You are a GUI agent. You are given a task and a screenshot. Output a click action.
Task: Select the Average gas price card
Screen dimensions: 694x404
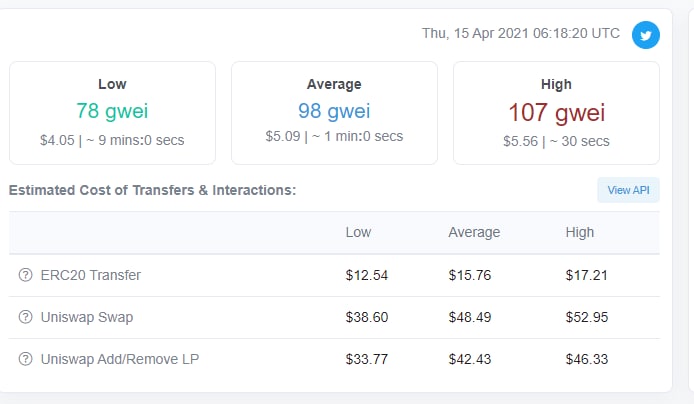click(334, 113)
